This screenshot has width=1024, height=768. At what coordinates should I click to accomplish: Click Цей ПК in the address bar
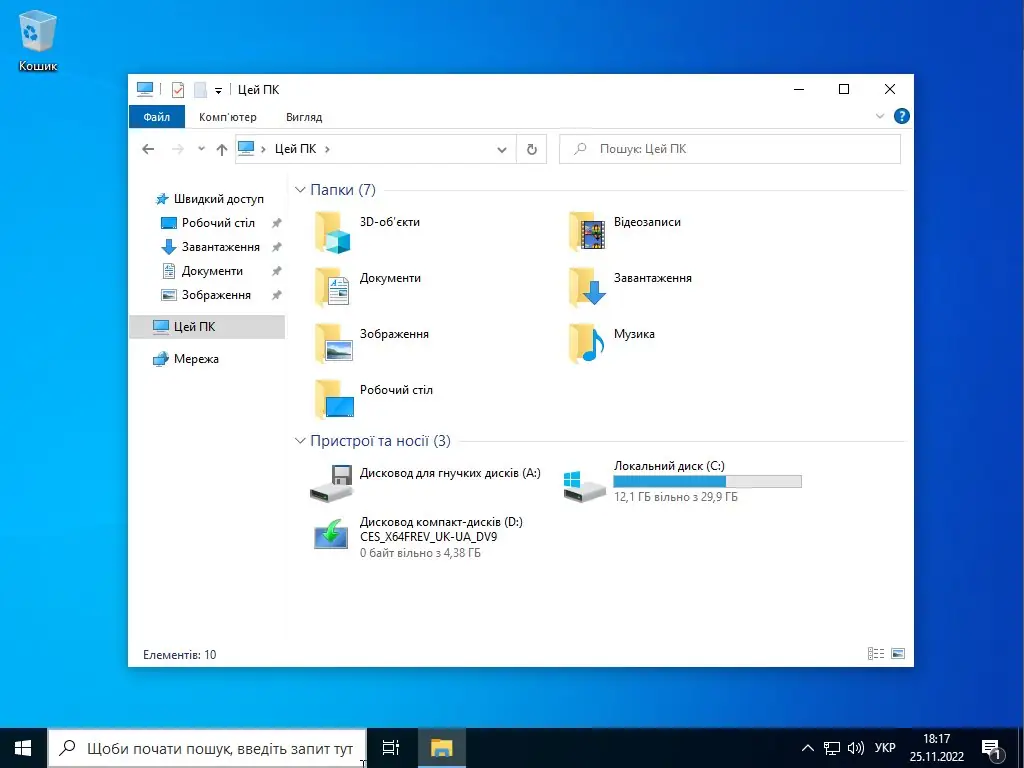(x=295, y=149)
